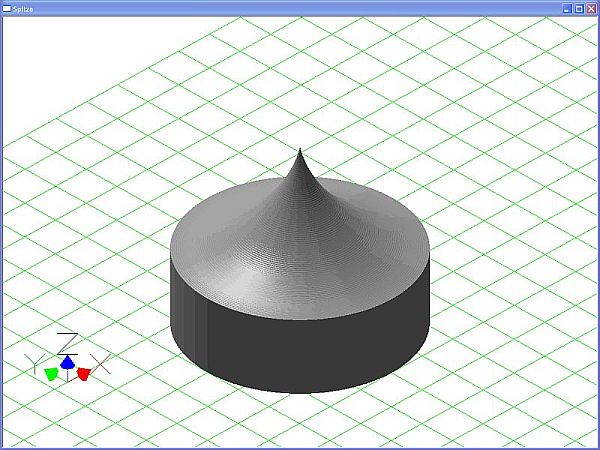Image resolution: width=600 pixels, height=450 pixels.
Task: Select the green Y-axis arrowhead
Action: point(50,372)
